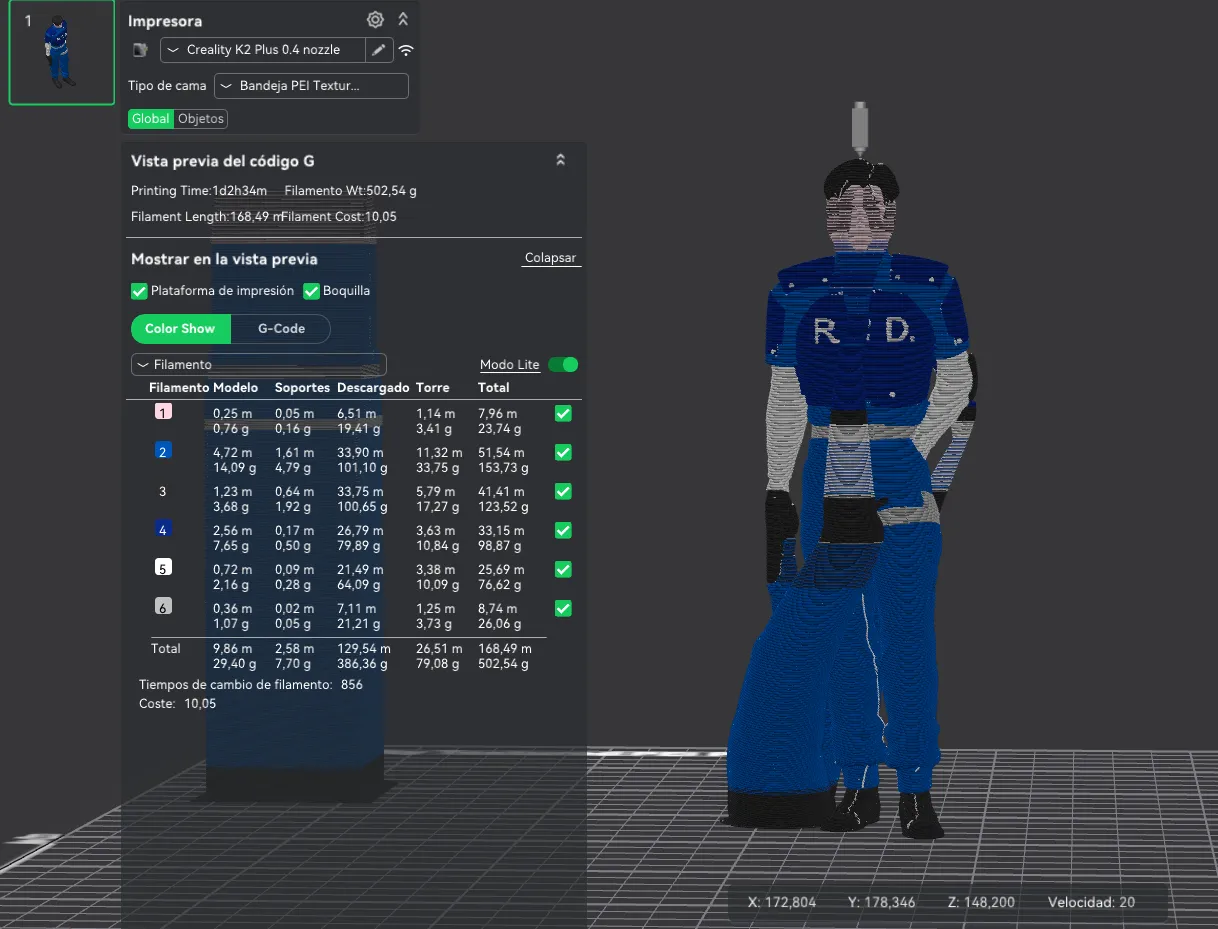Click Printing Time 1d2h34m text

tap(199, 191)
